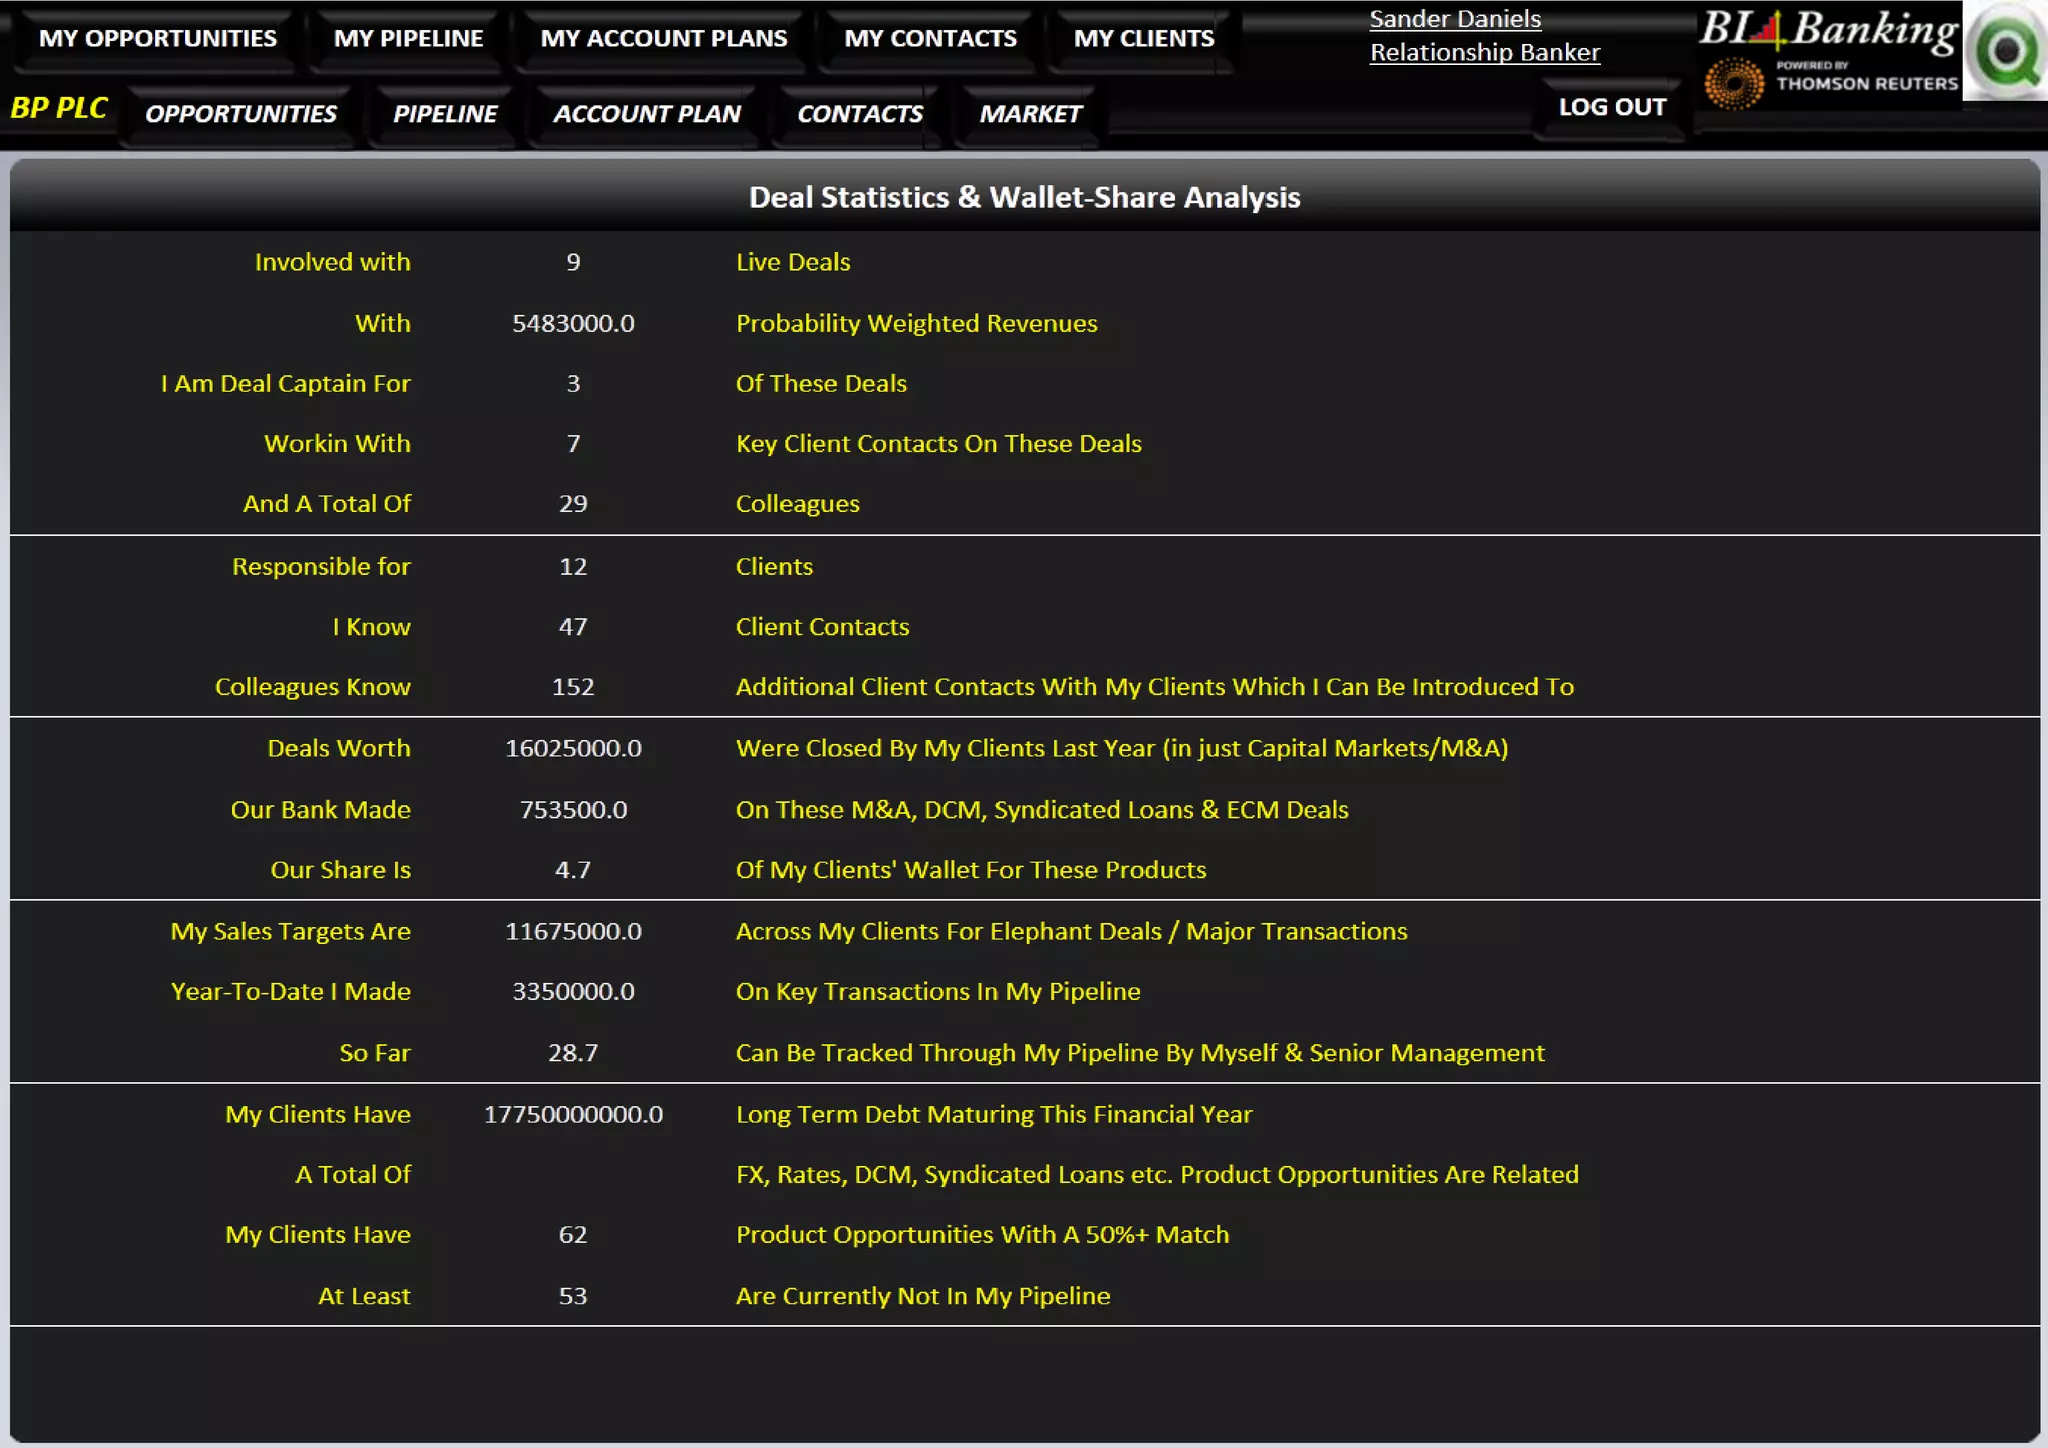Viewport: 2048px width, 1448px height.
Task: Open the Account Plan sub-tab
Action: (x=647, y=114)
